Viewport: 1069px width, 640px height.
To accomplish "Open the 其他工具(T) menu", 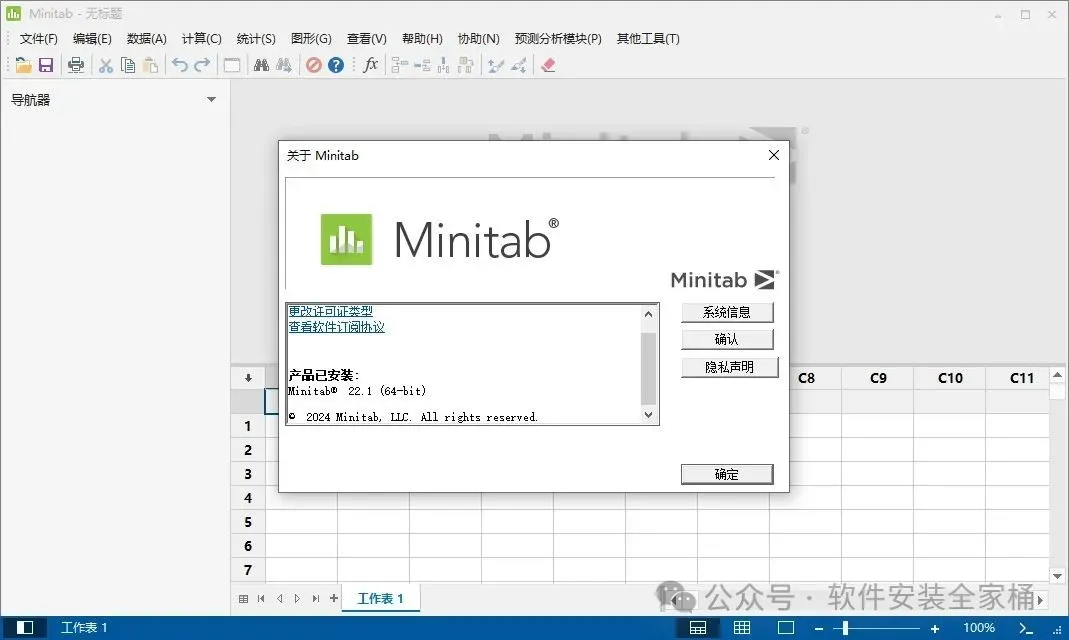I will [x=648, y=39].
